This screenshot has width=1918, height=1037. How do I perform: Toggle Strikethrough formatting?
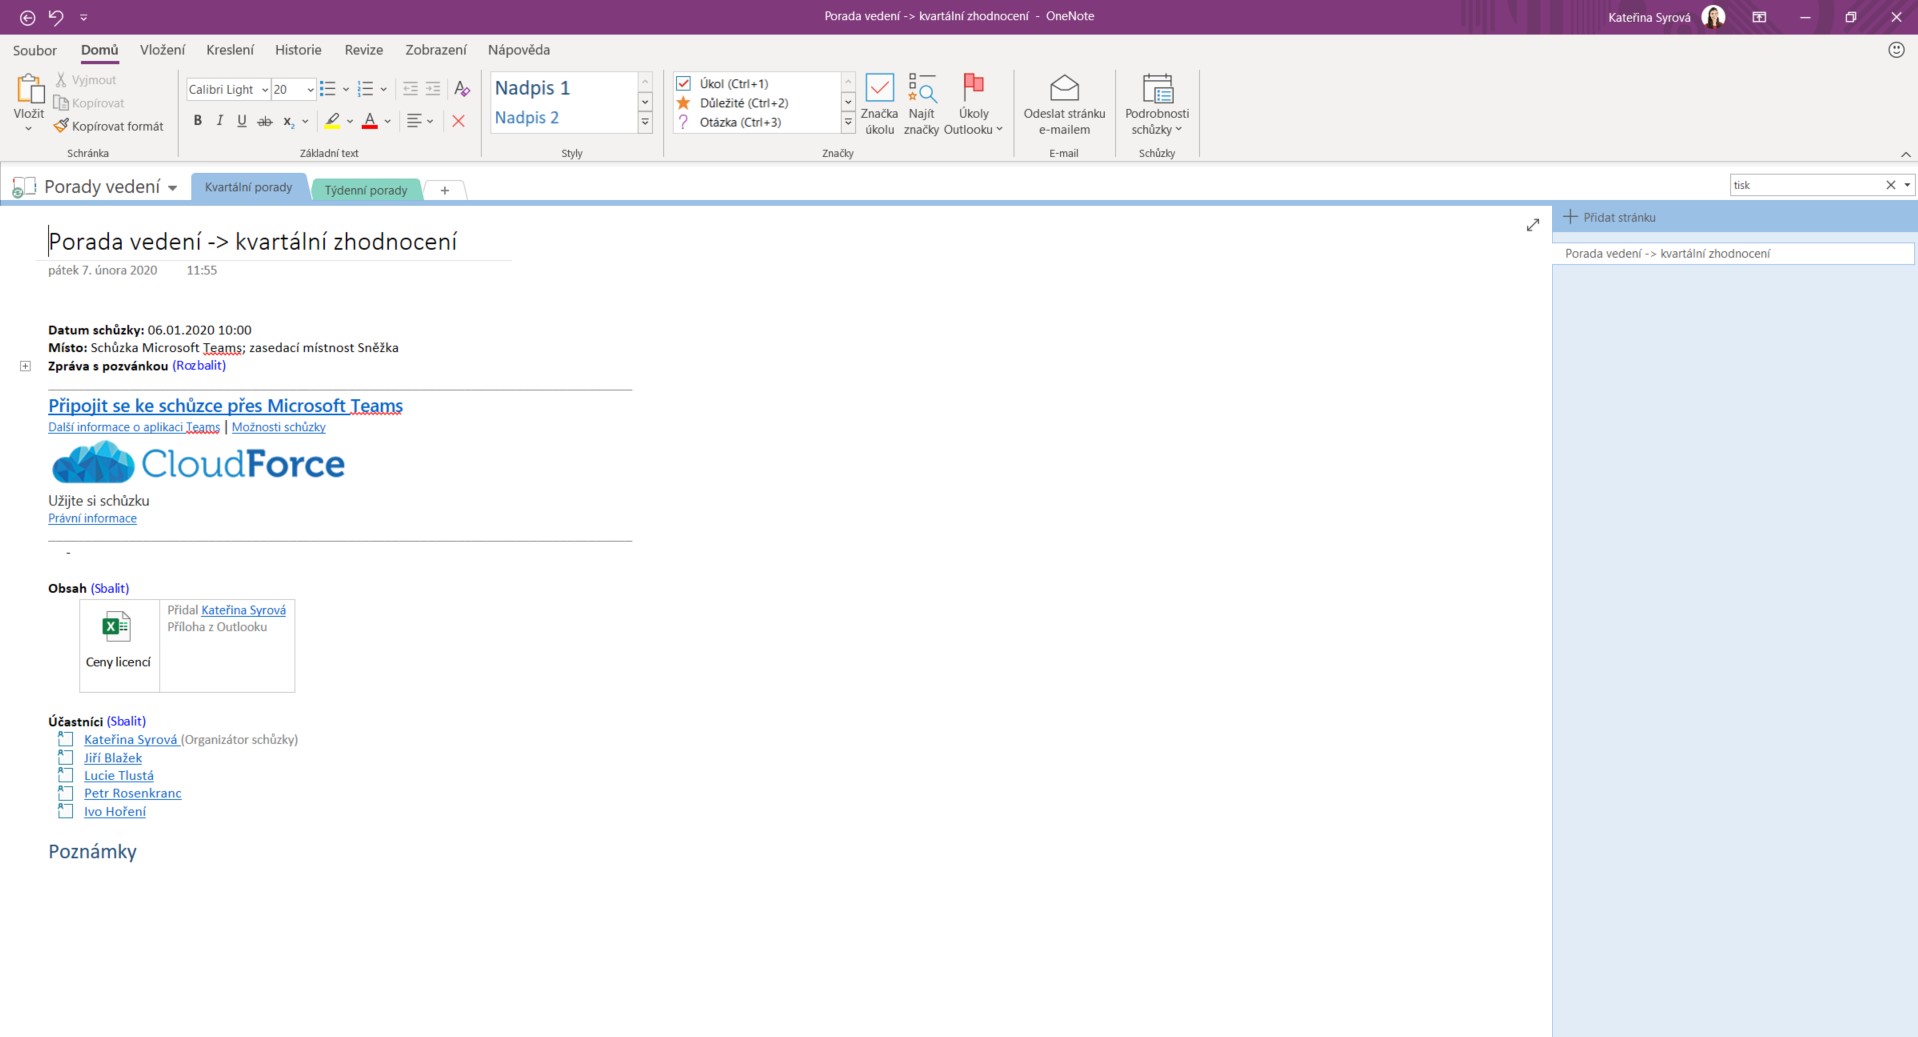click(x=265, y=121)
